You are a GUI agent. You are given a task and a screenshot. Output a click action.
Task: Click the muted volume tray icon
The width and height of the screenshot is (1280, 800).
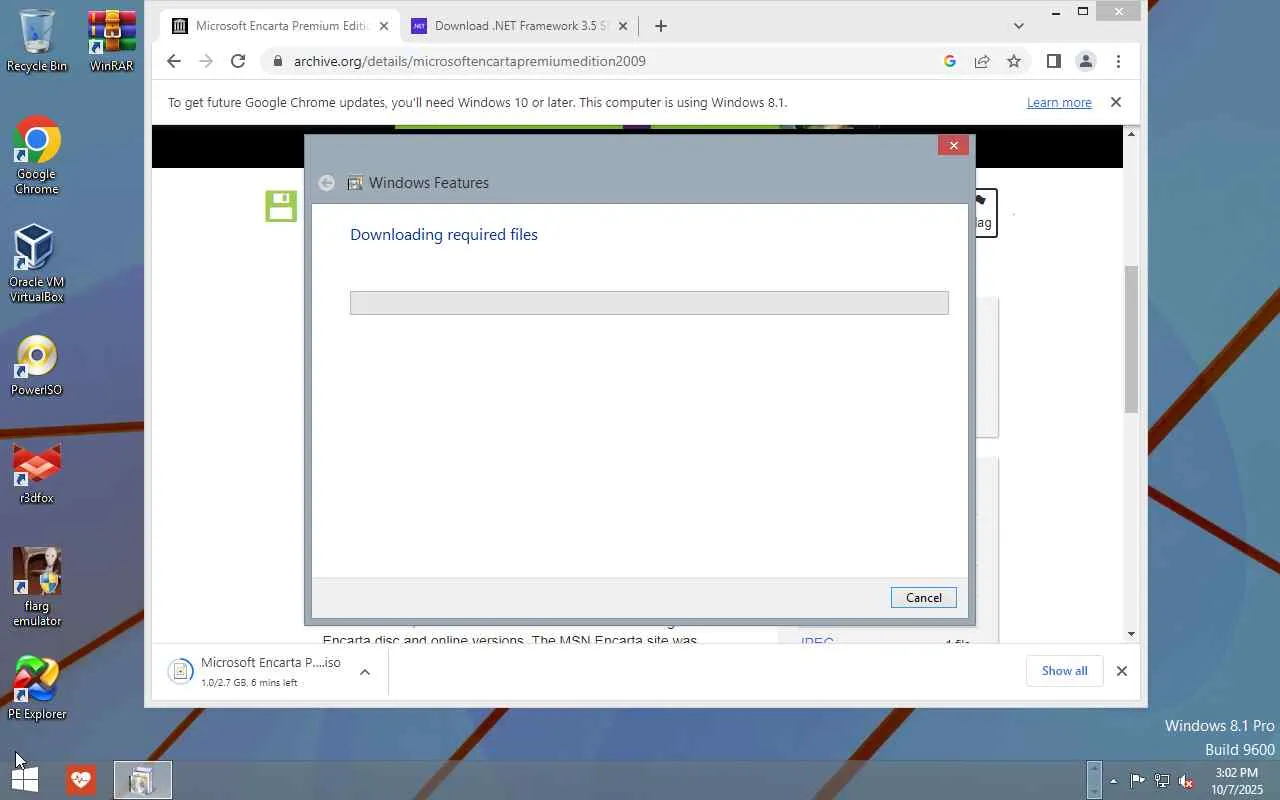click(1186, 781)
